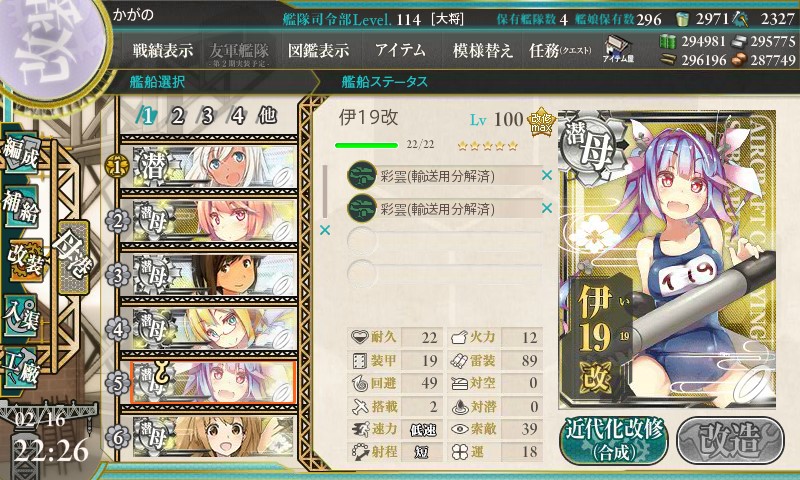Open the 入渠 (Docking) sidebar icon

point(21,315)
